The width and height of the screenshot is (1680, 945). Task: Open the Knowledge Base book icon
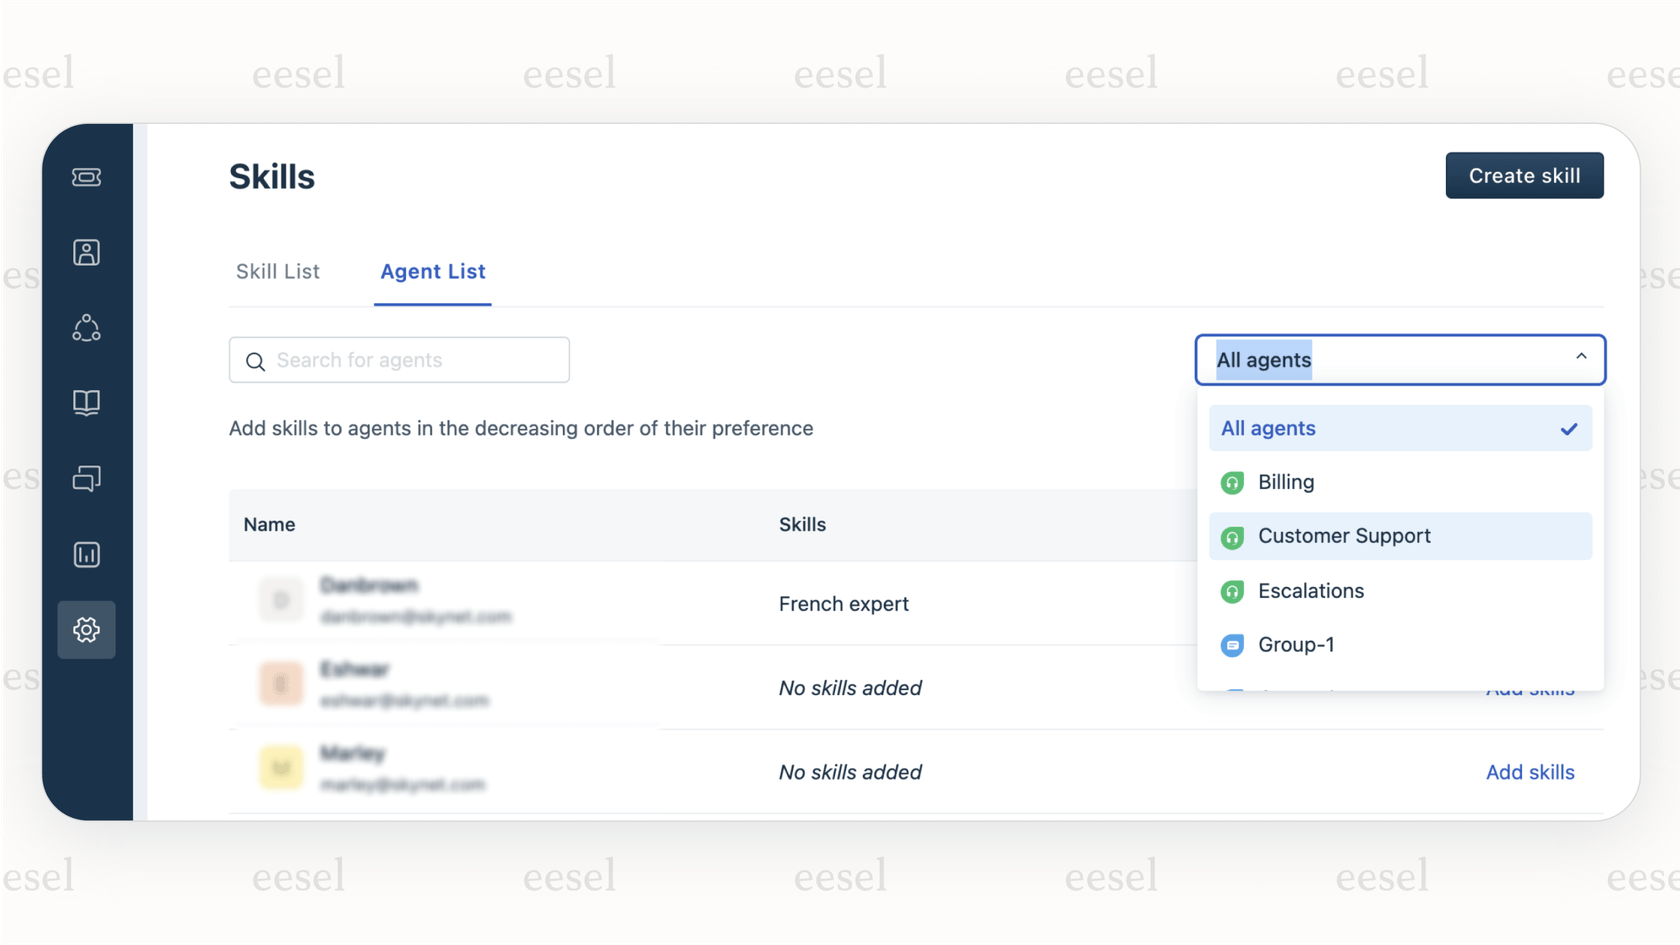point(87,403)
